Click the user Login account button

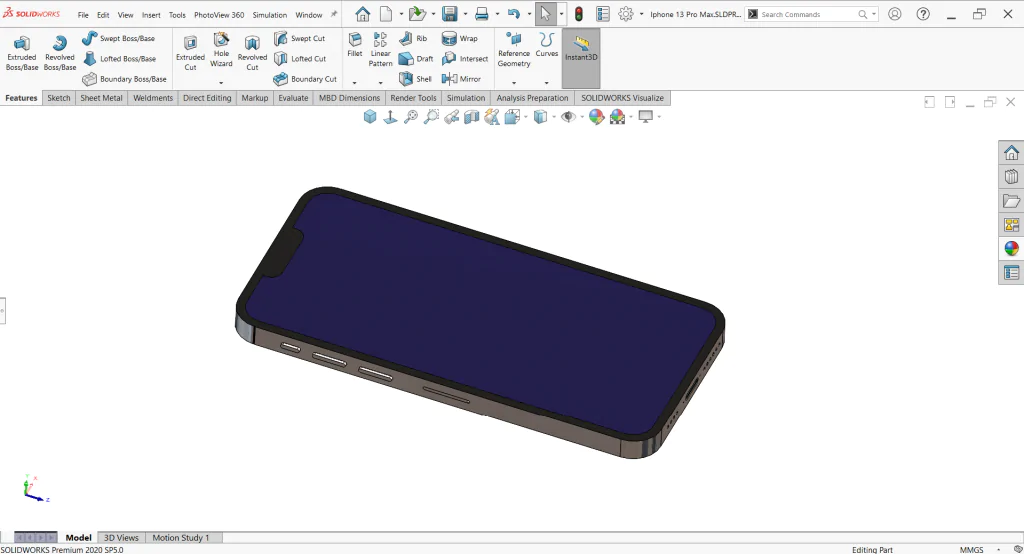pos(895,14)
